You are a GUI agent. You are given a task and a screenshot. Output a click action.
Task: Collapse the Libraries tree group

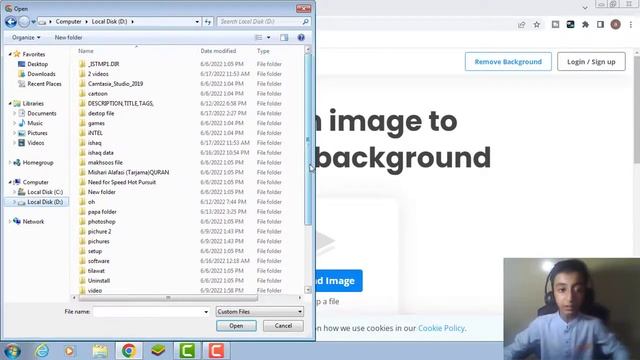click(x=10, y=104)
